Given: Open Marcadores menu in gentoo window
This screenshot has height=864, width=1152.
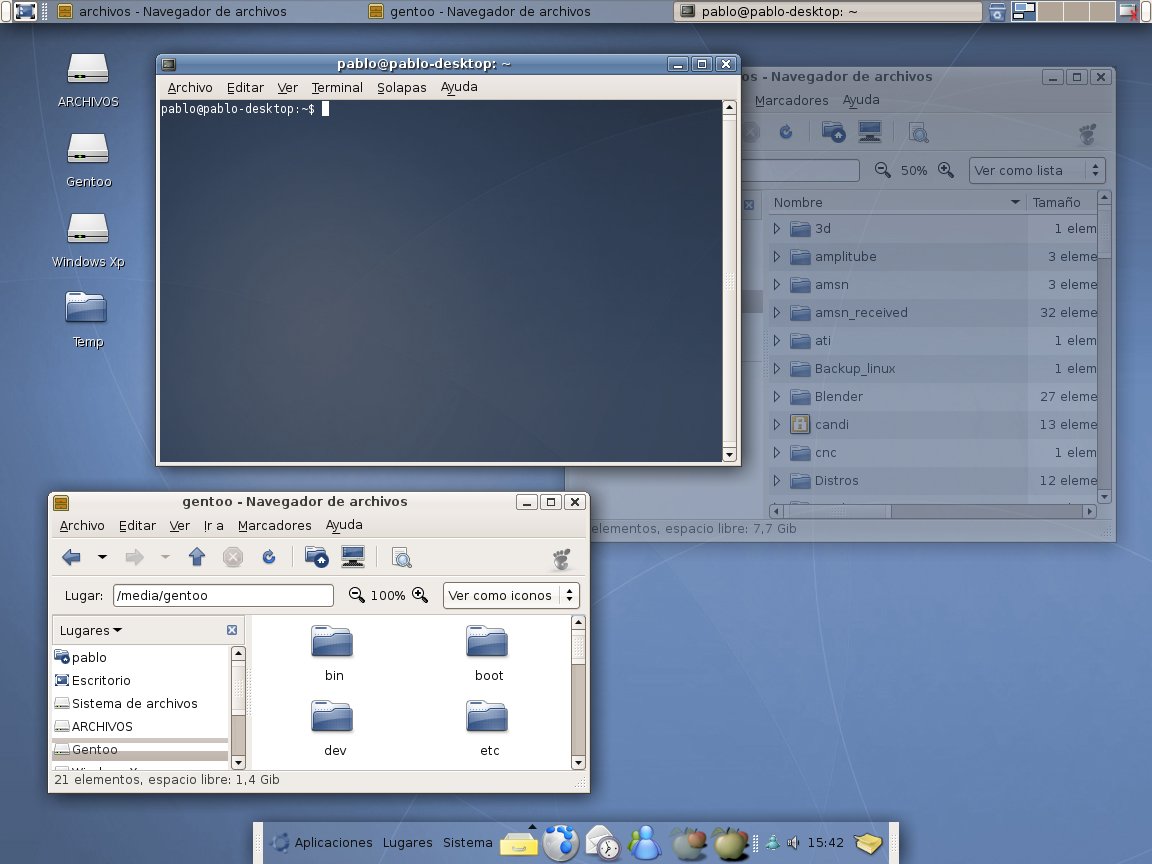Looking at the screenshot, I should pos(275,525).
